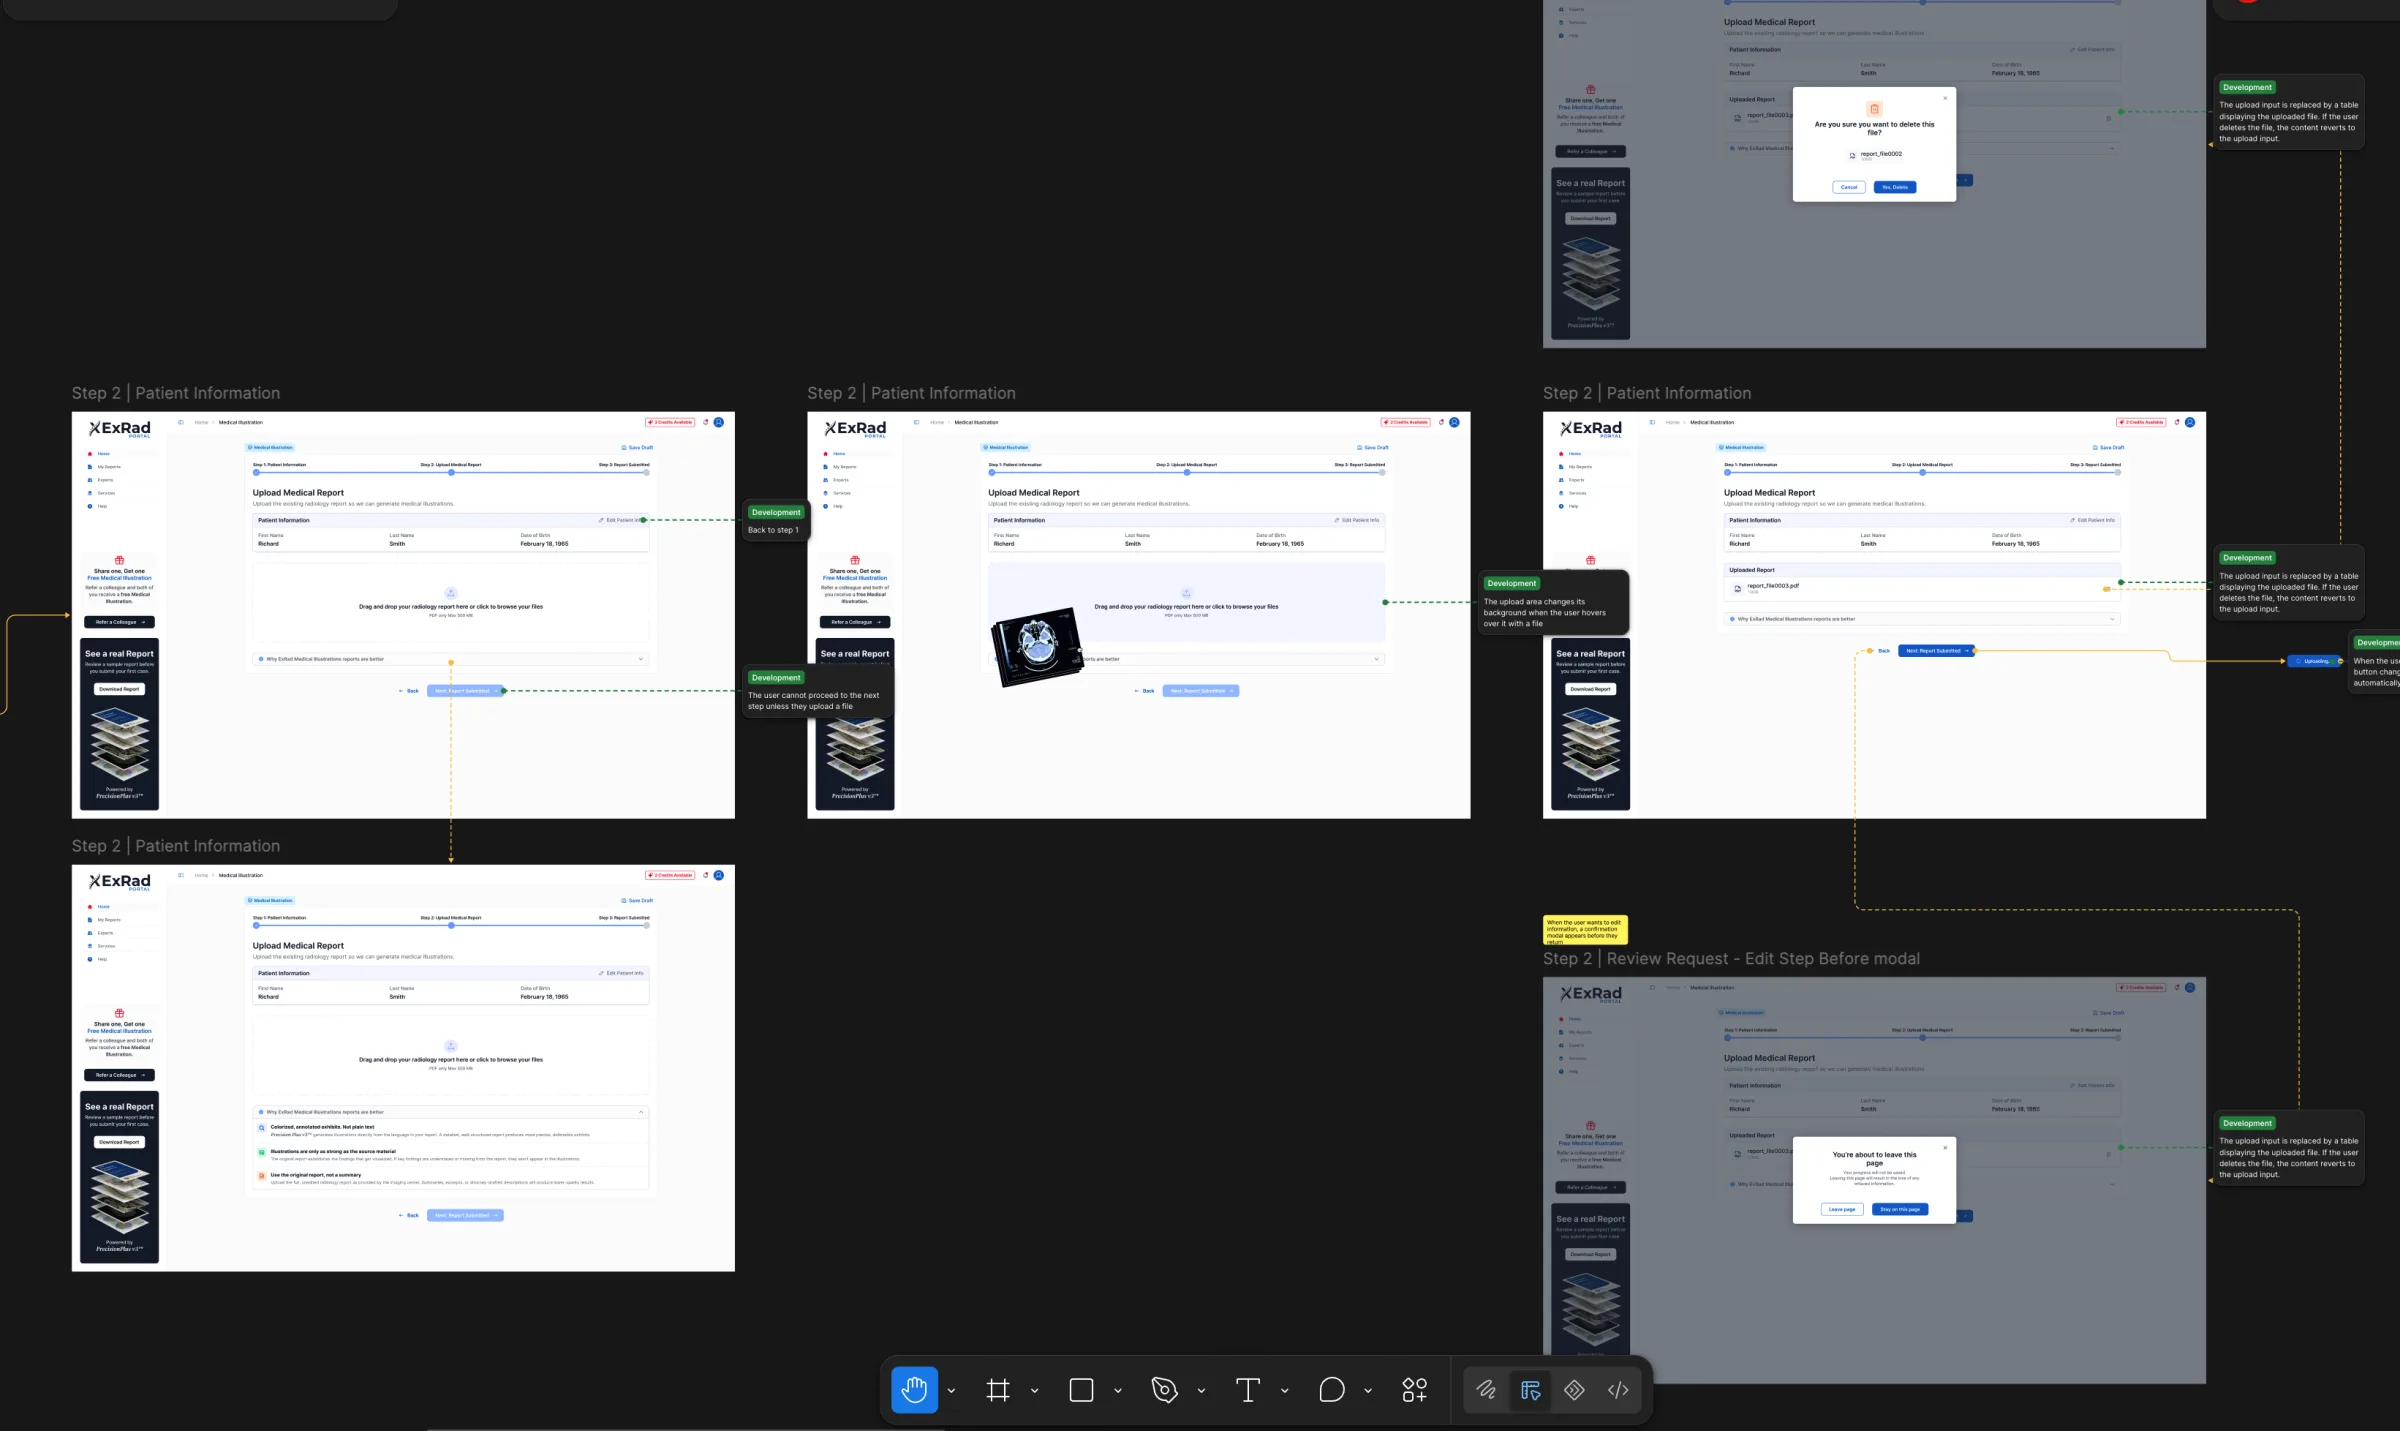This screenshot has height=1431, width=2400.
Task: Switch to Dev Mode diamond toggle
Action: [1574, 1390]
